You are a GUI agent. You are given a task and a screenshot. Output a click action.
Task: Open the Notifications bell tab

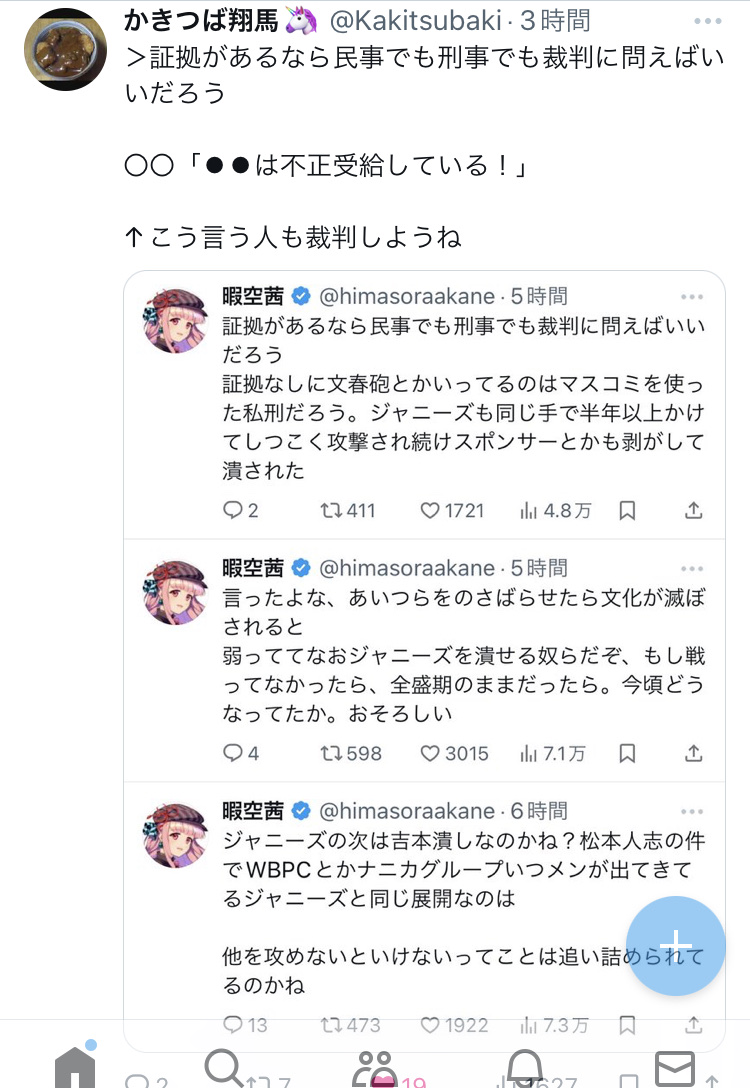tap(525, 1066)
